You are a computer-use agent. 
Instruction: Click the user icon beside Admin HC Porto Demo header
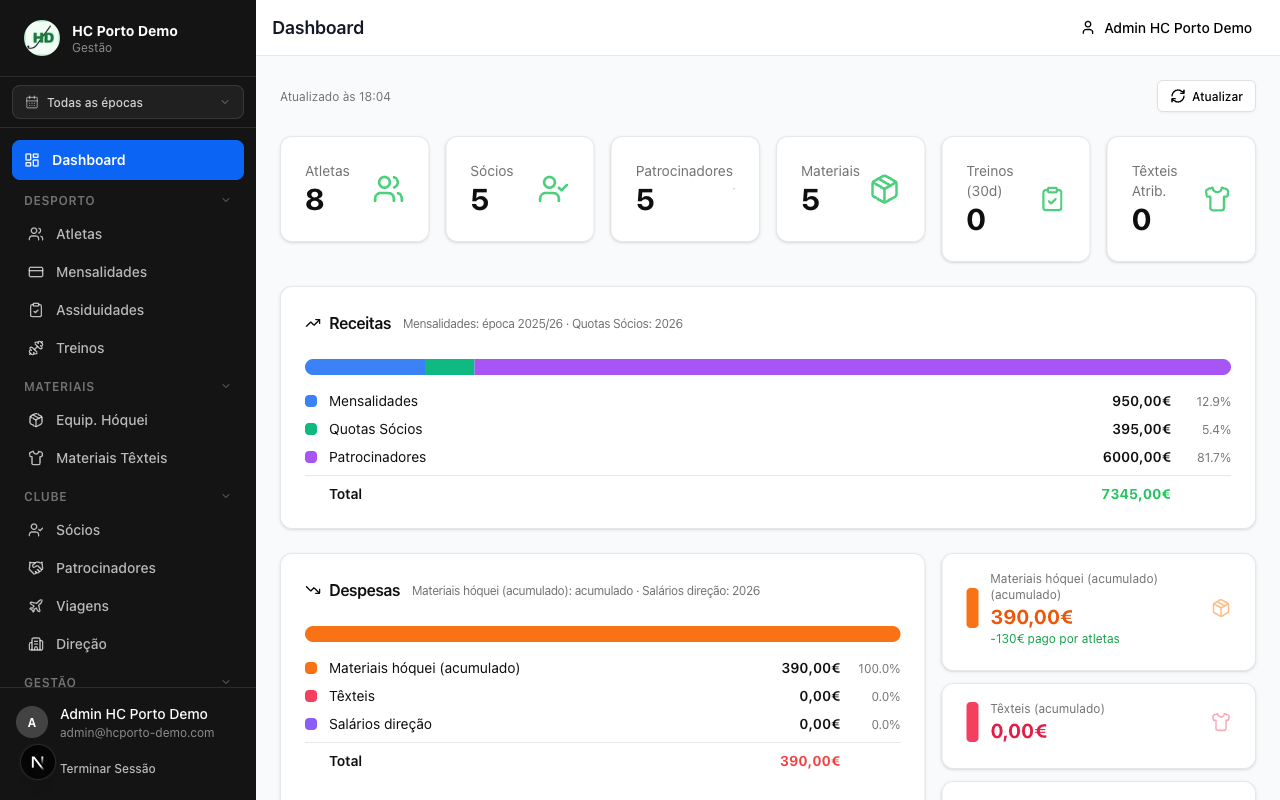[1088, 28]
